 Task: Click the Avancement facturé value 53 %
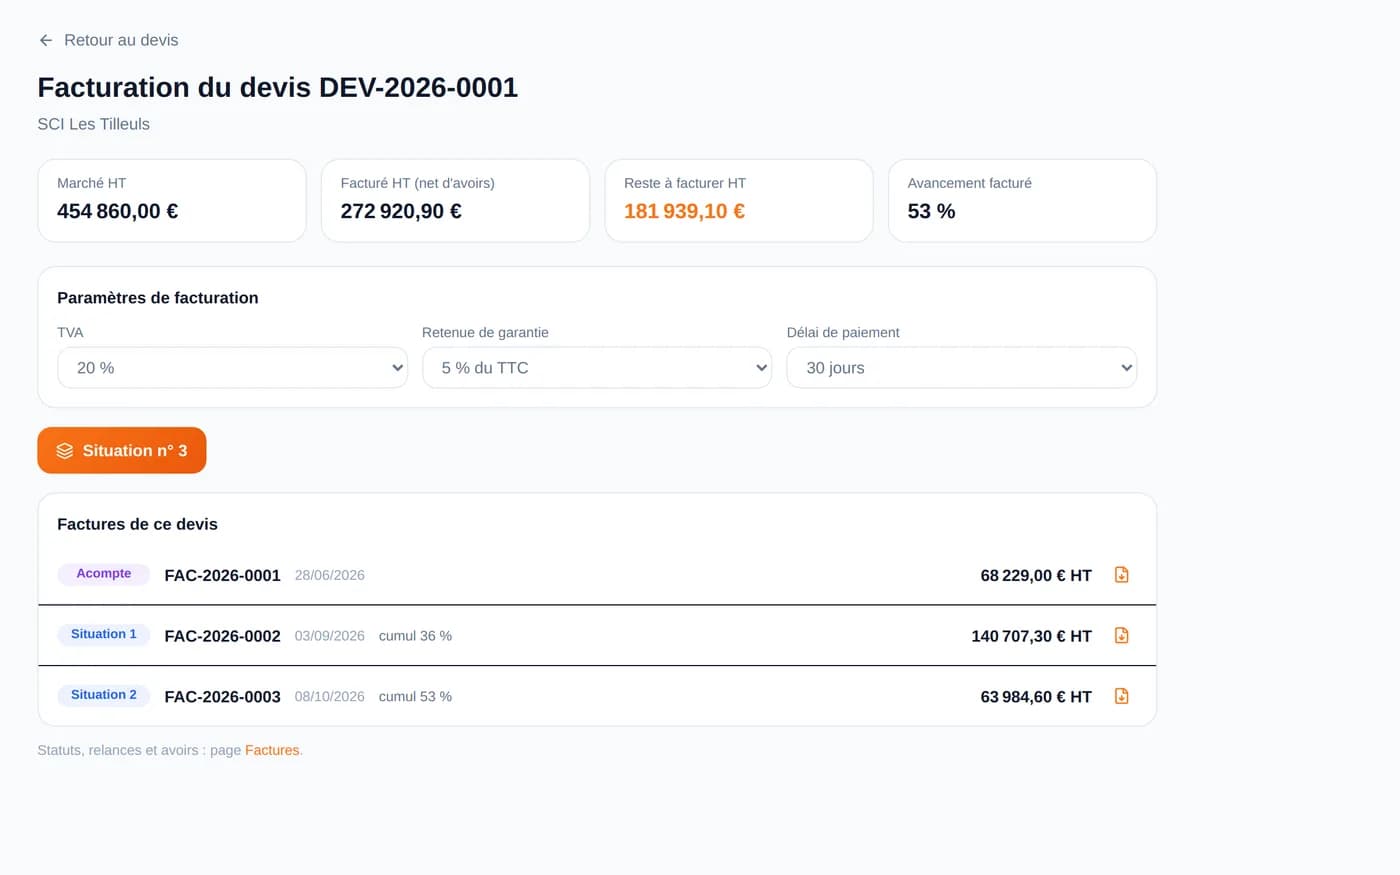tap(931, 211)
